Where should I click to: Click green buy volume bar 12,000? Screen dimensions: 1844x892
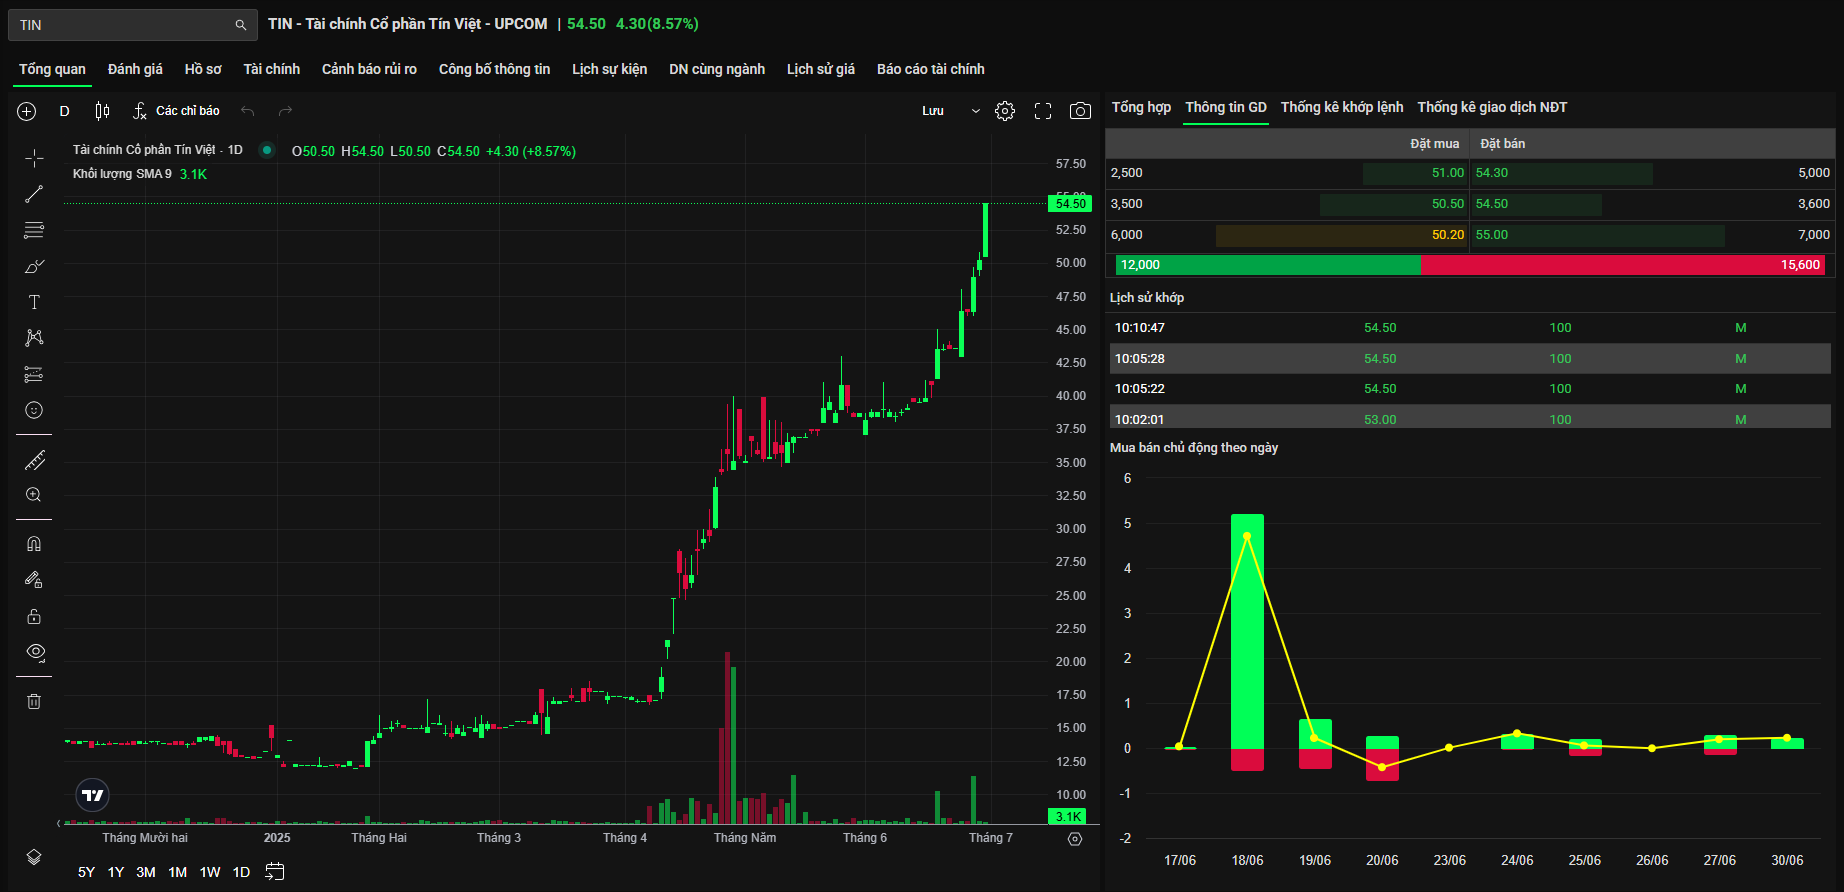coord(1268,265)
